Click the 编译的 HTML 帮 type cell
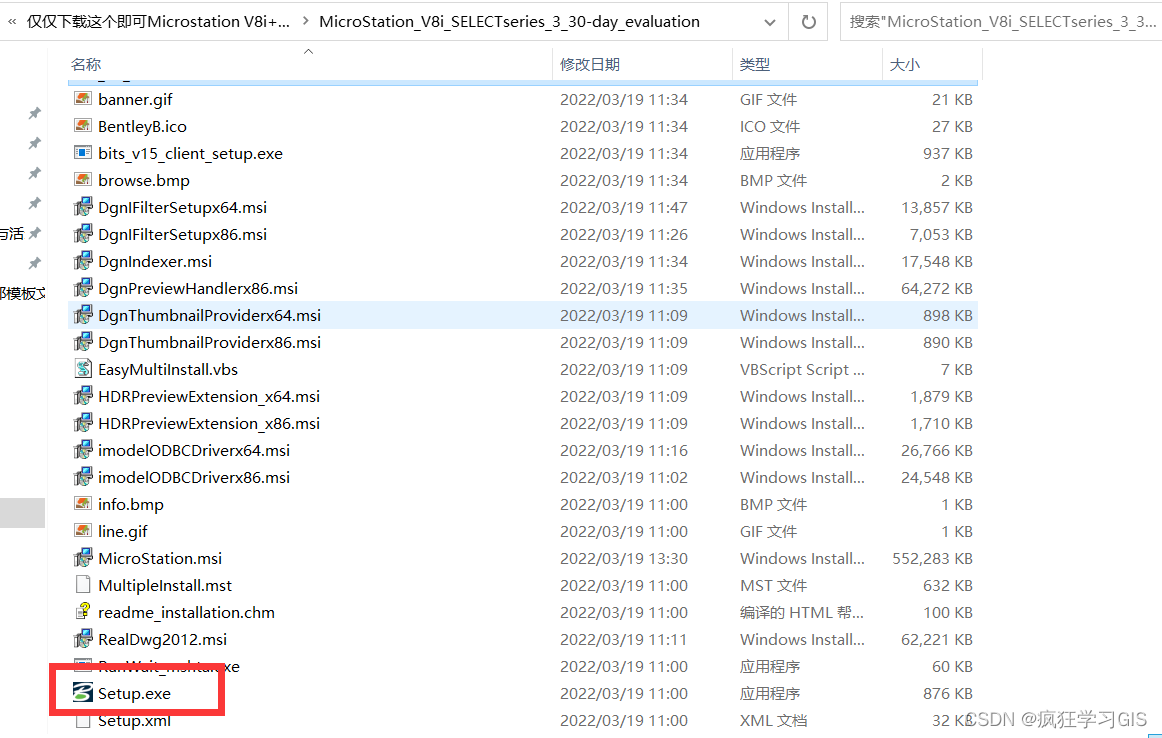 (802, 613)
